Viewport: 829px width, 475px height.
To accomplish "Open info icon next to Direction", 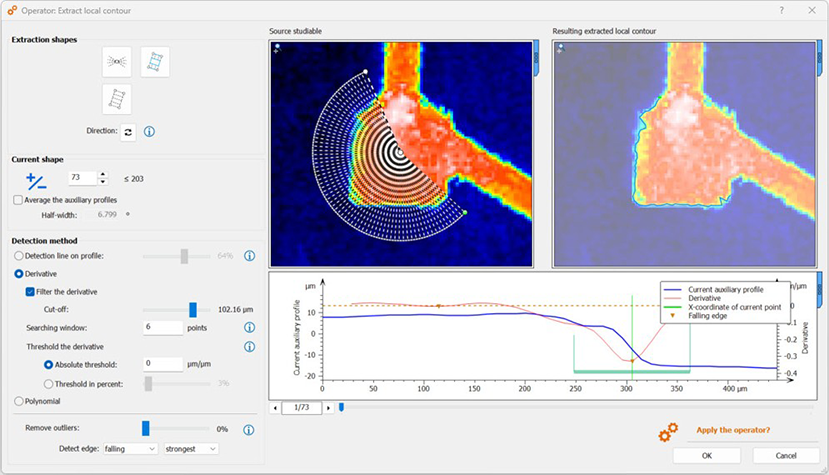I will point(149,131).
